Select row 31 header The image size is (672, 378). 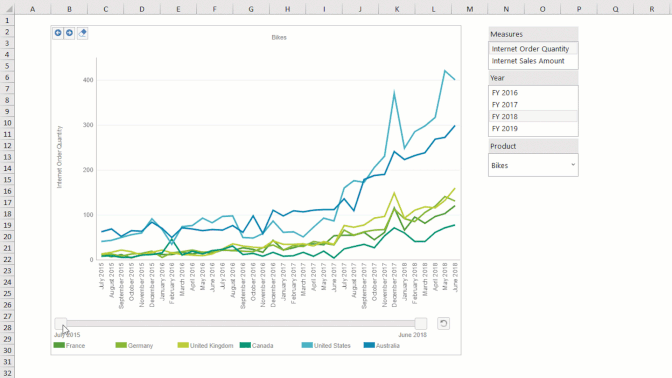click(x=7, y=362)
